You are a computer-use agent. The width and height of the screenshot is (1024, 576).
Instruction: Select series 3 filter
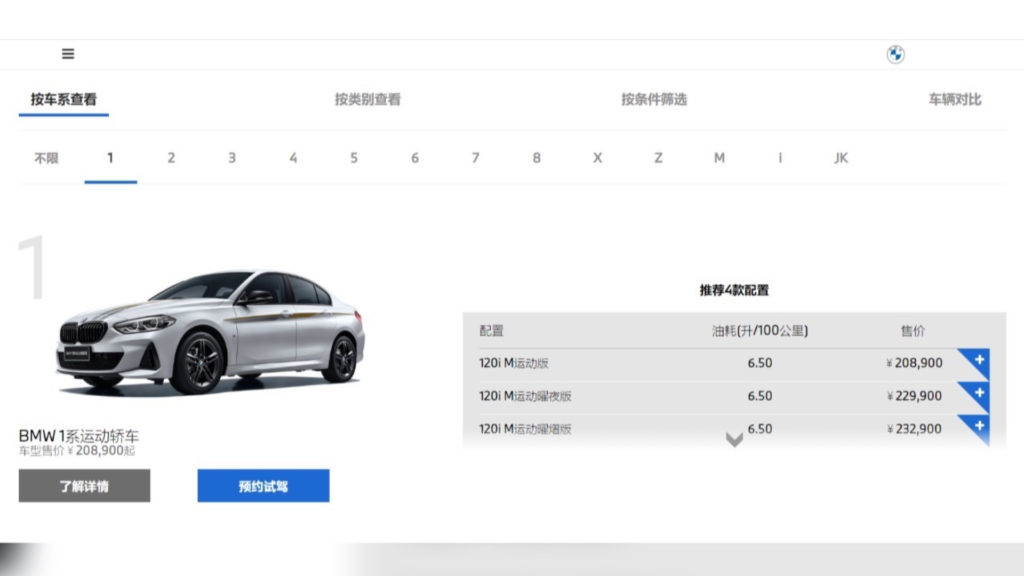(x=232, y=158)
